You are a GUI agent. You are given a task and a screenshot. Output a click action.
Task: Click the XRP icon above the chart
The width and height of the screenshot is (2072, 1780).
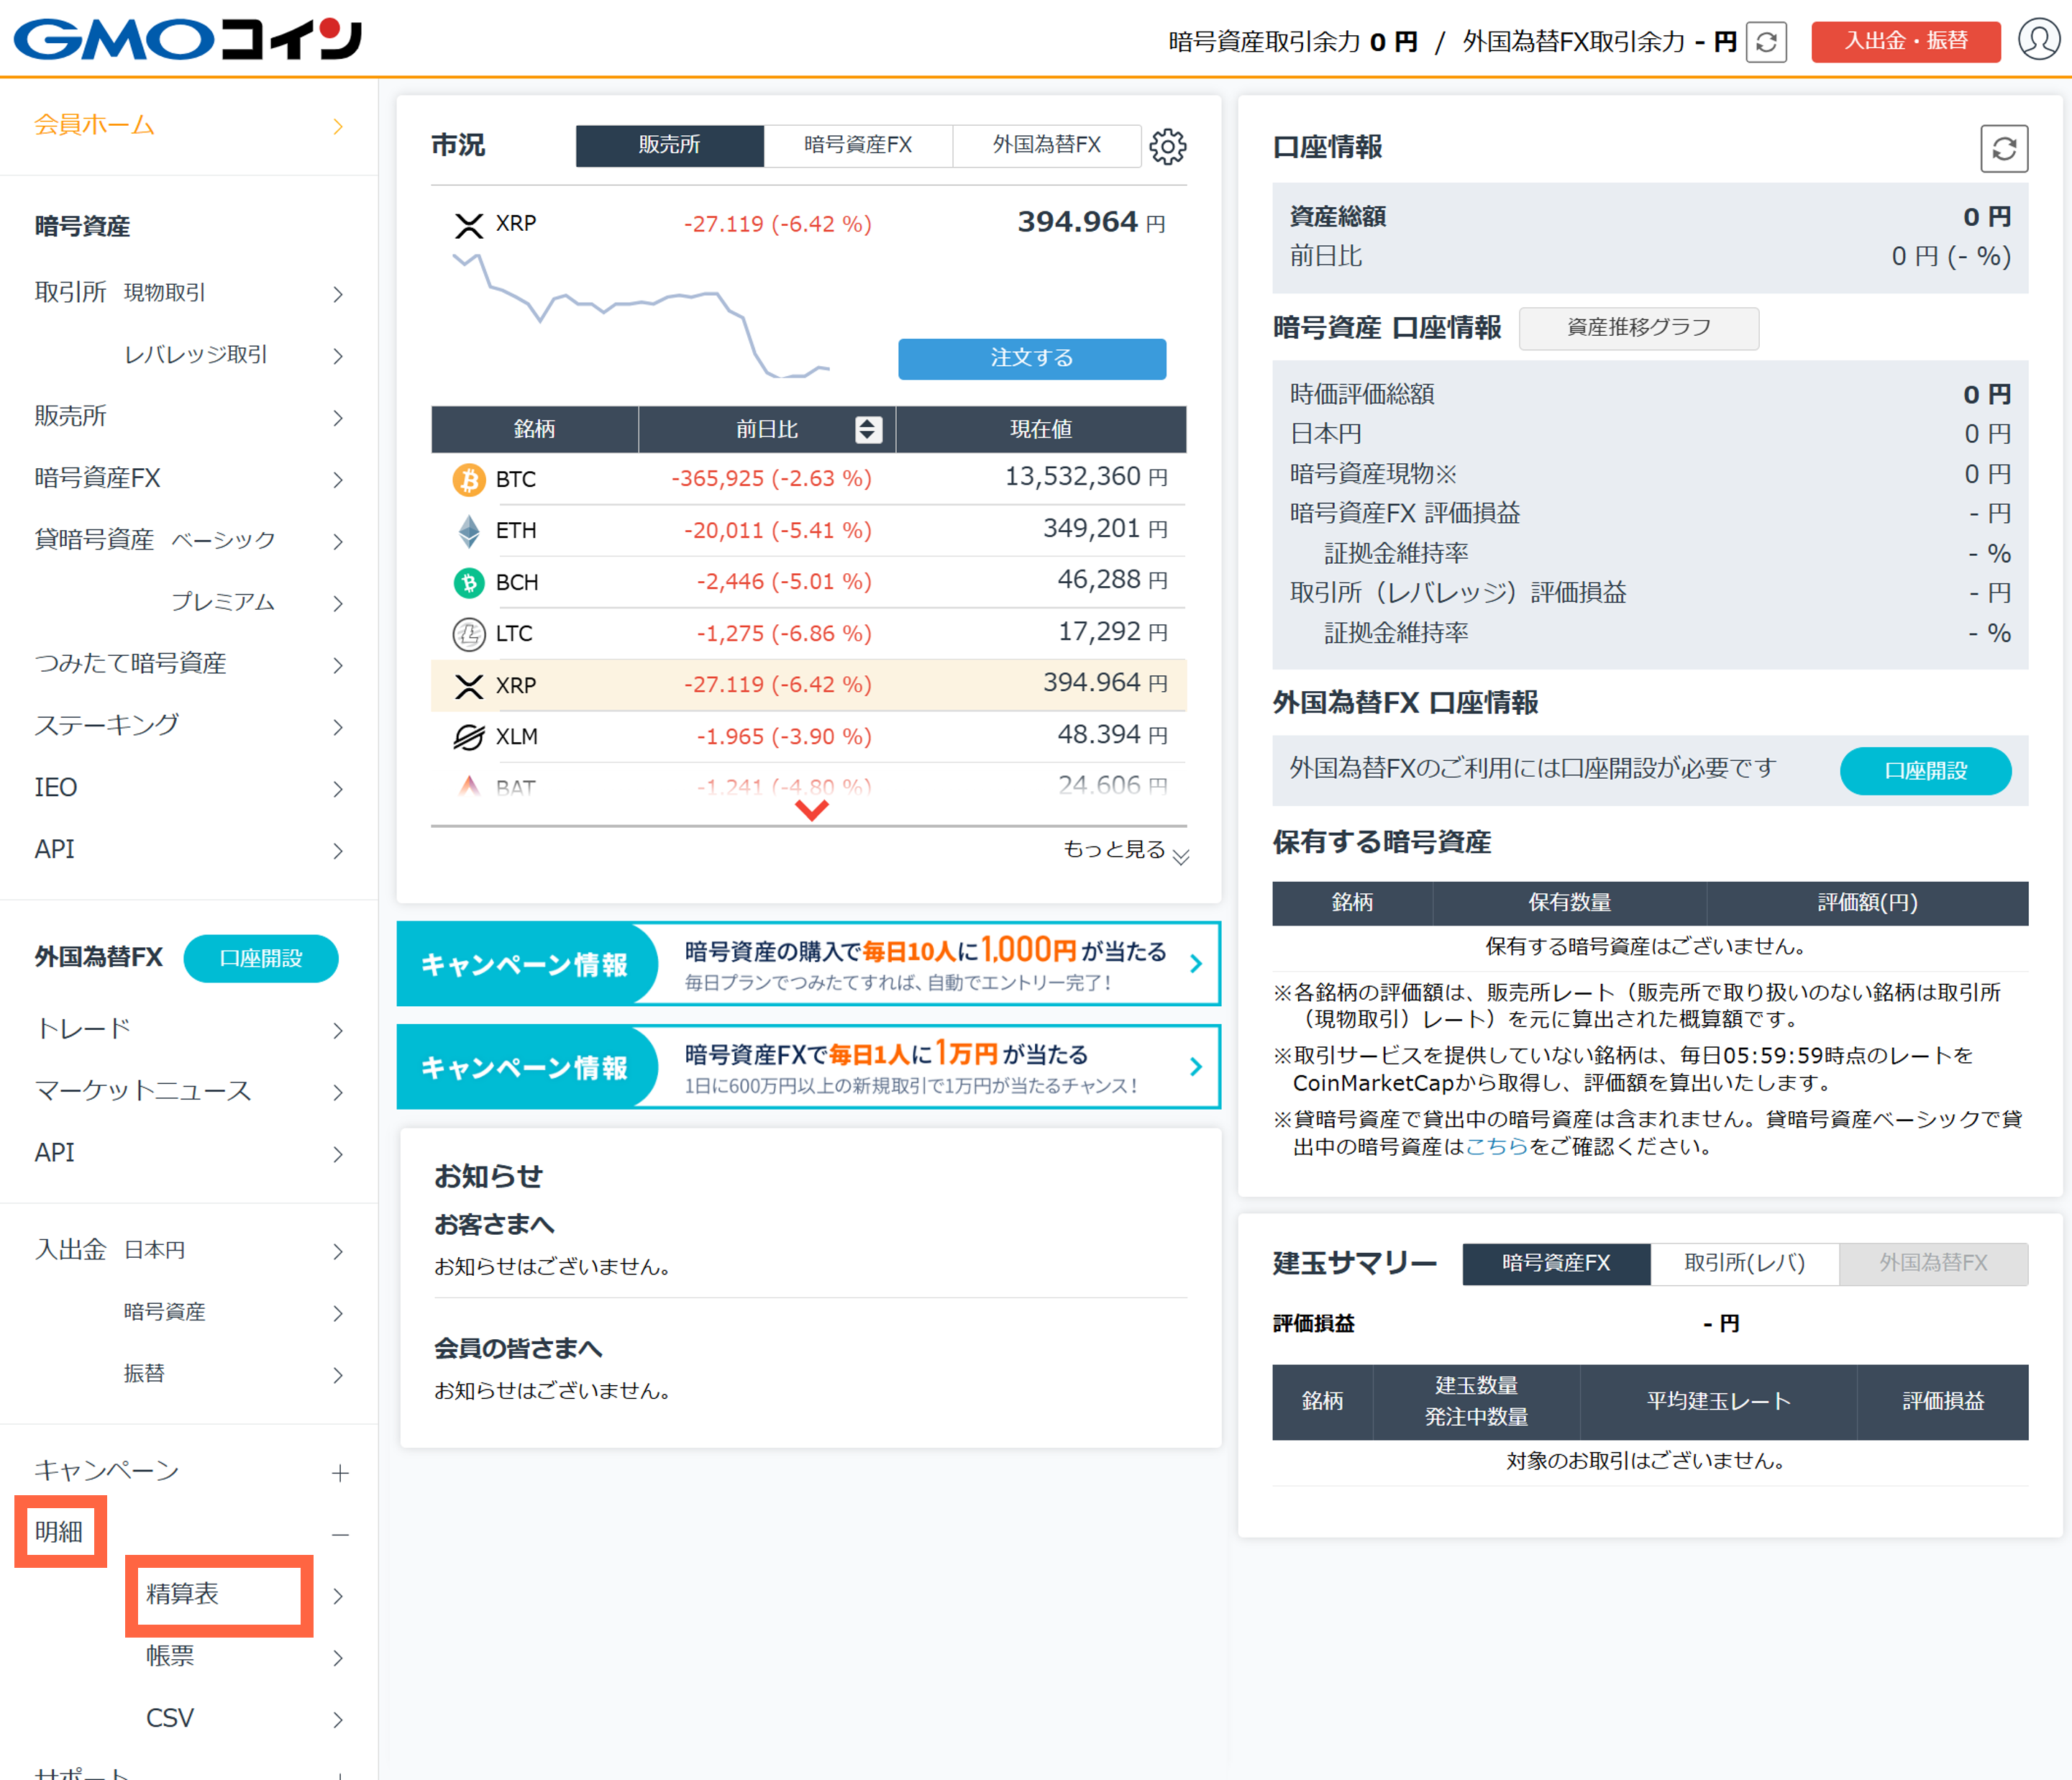[x=468, y=225]
